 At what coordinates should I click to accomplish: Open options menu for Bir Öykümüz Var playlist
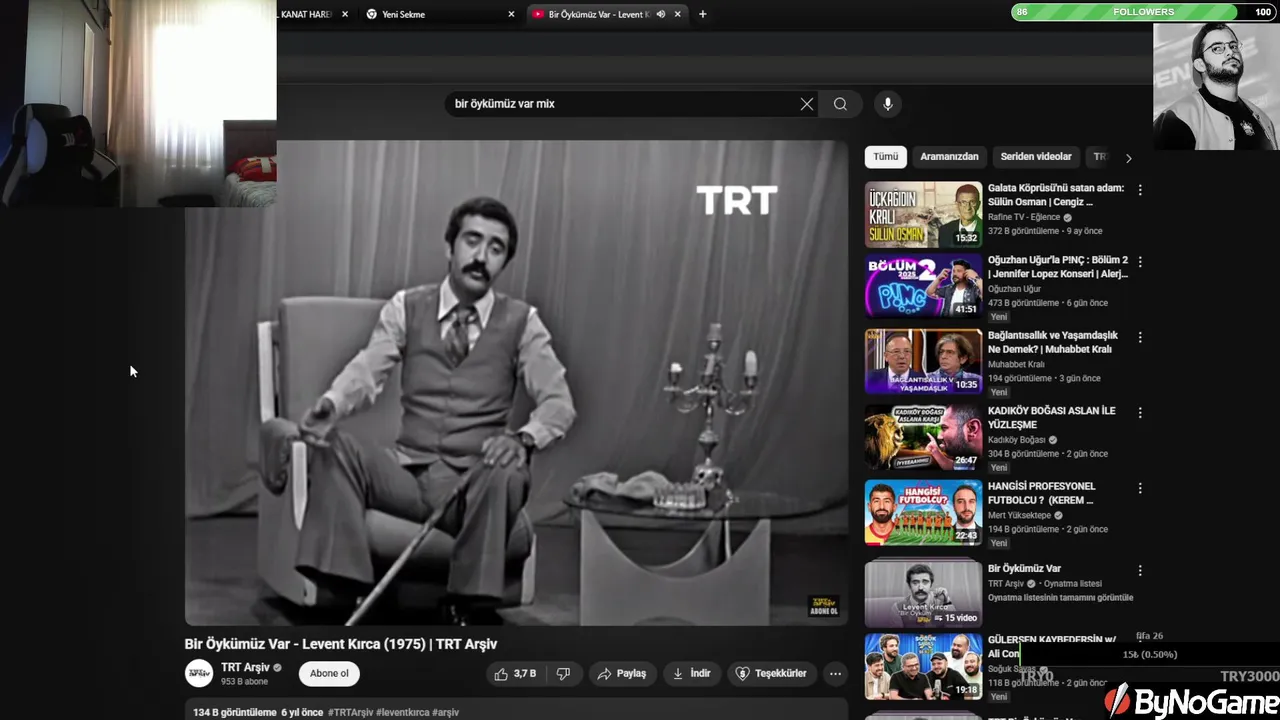coord(1140,570)
